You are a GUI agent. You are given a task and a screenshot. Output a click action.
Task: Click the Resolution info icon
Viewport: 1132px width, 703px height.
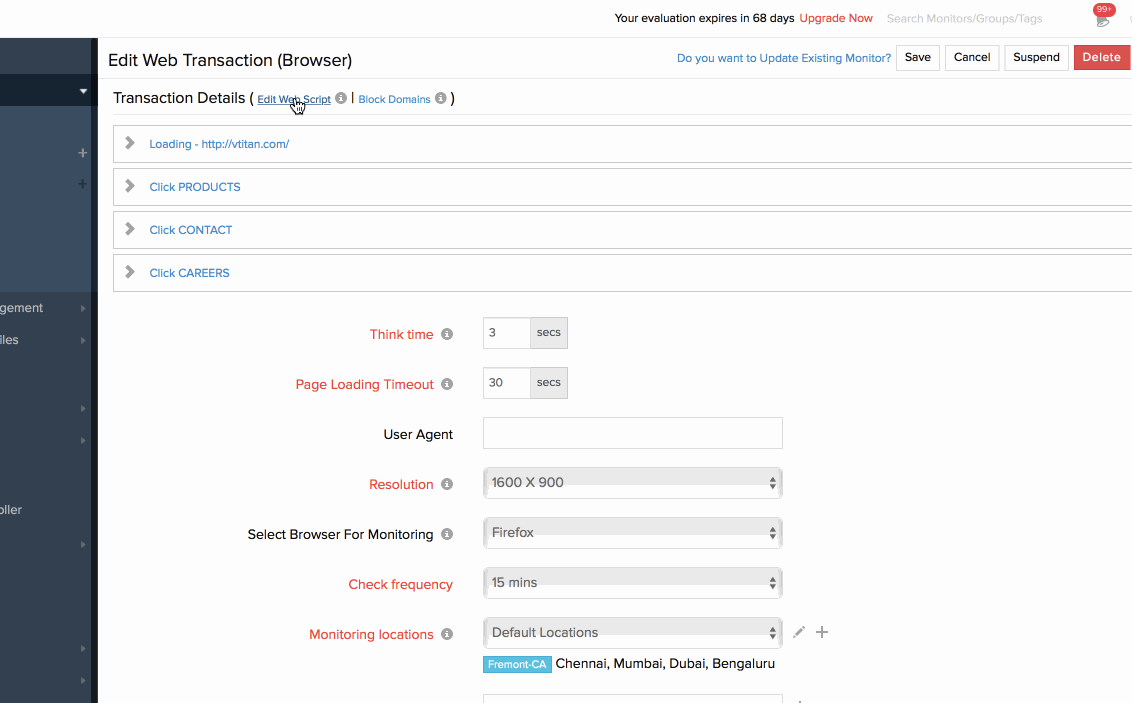tap(447, 484)
